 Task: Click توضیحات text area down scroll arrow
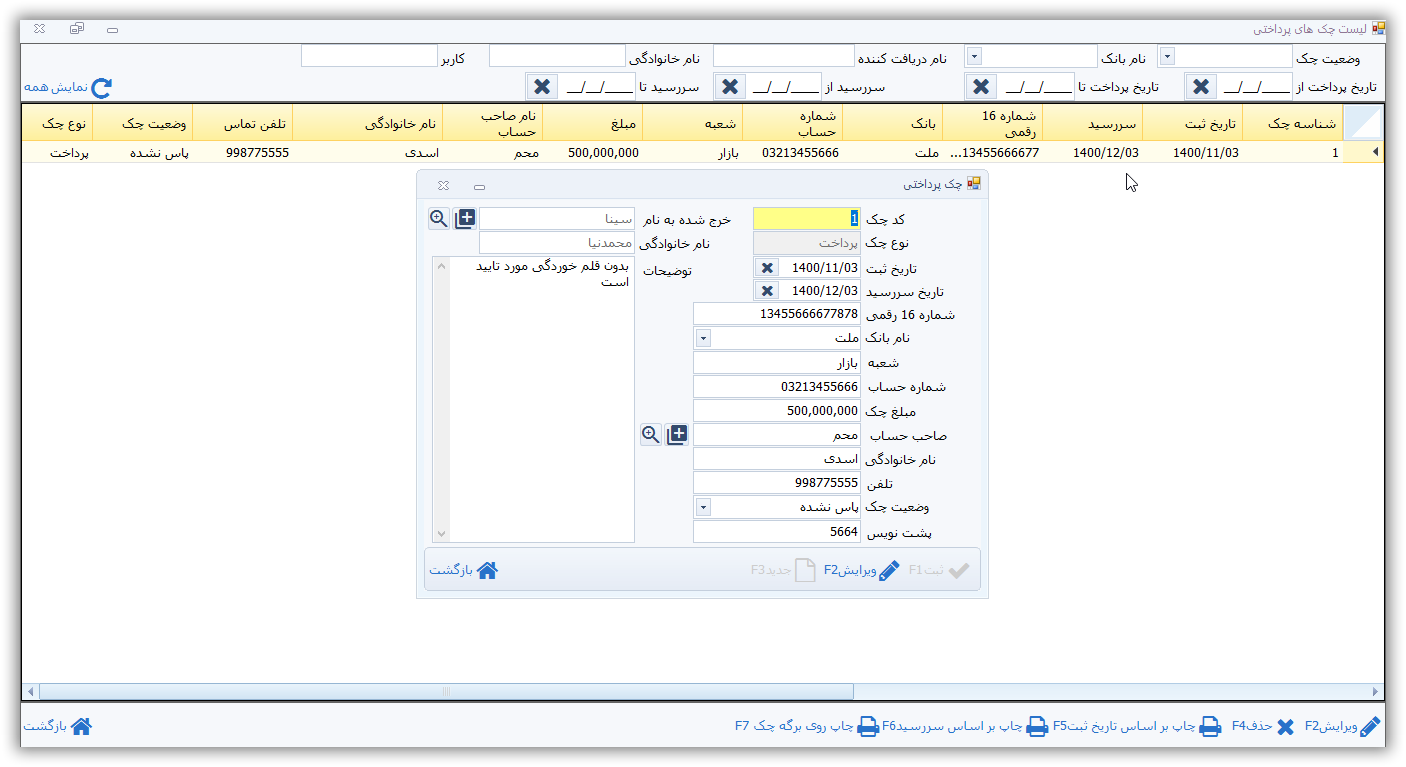coord(441,534)
